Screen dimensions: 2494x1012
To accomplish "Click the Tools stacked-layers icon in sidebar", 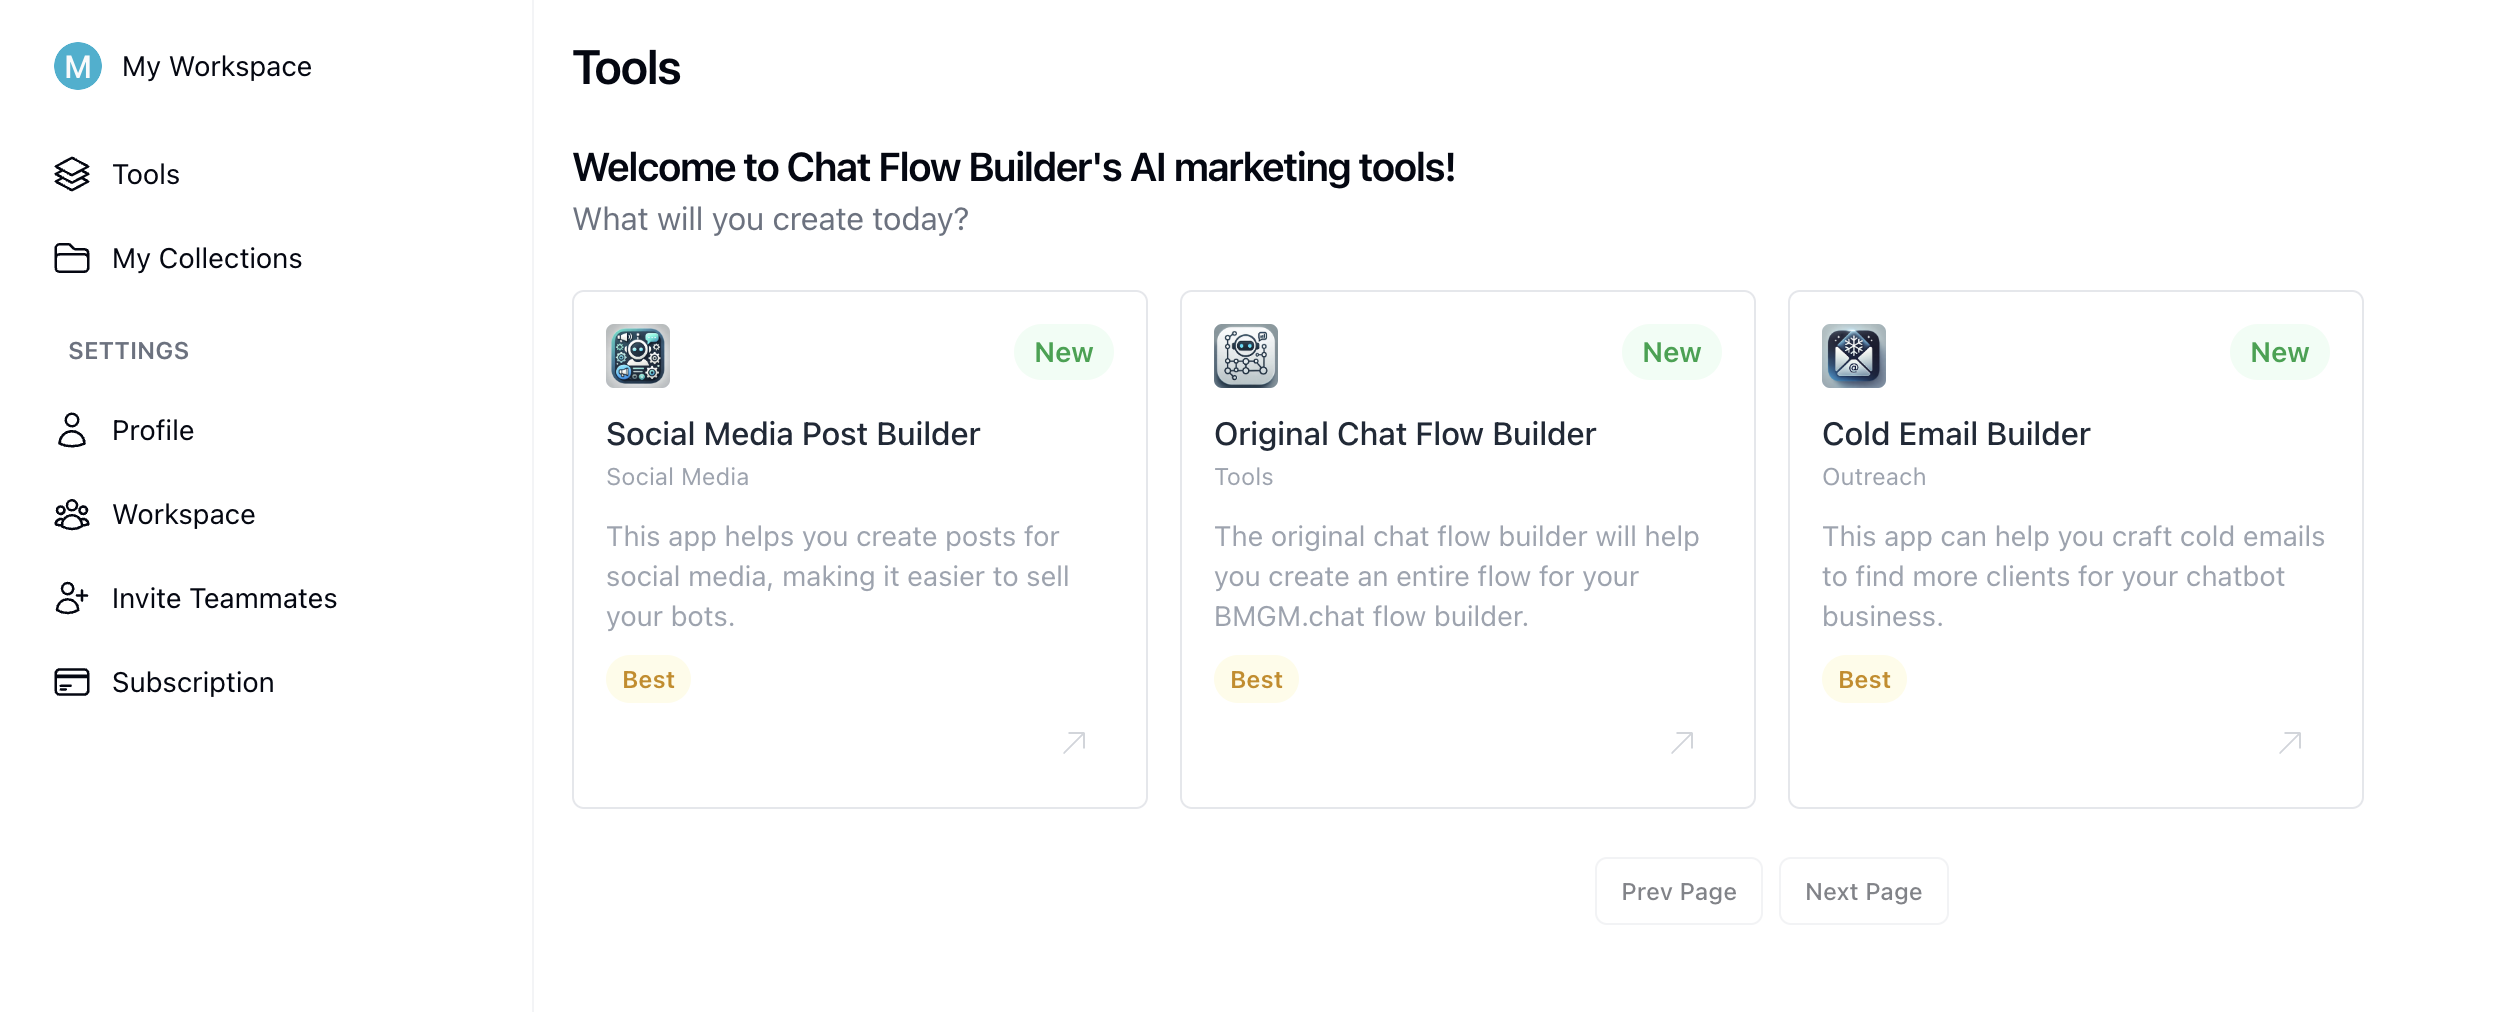I will (72, 174).
